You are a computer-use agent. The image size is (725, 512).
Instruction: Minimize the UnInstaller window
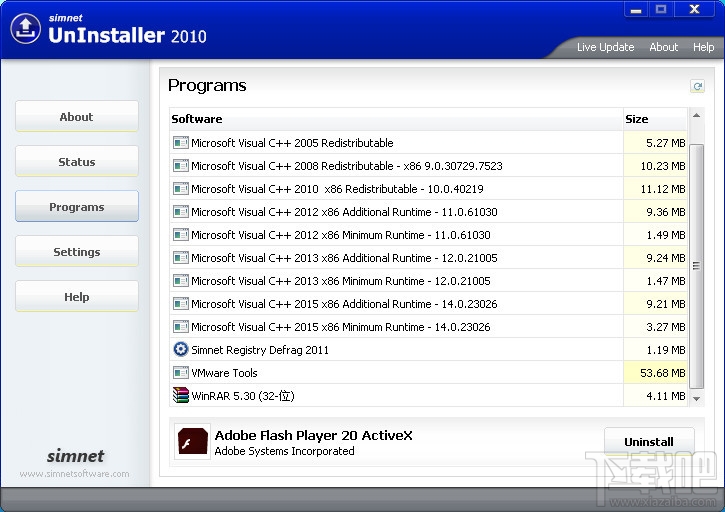click(636, 9)
